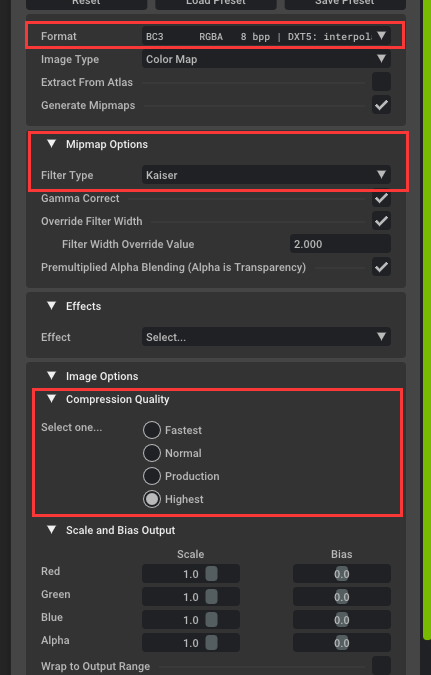Click the Bias column header
This screenshot has width=431, height=675.
pos(341,554)
